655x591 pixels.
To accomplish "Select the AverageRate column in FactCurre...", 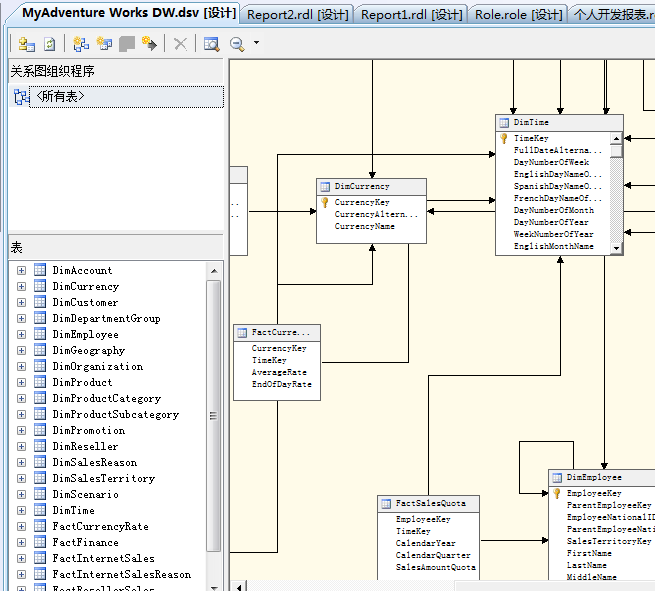I will tap(279, 373).
